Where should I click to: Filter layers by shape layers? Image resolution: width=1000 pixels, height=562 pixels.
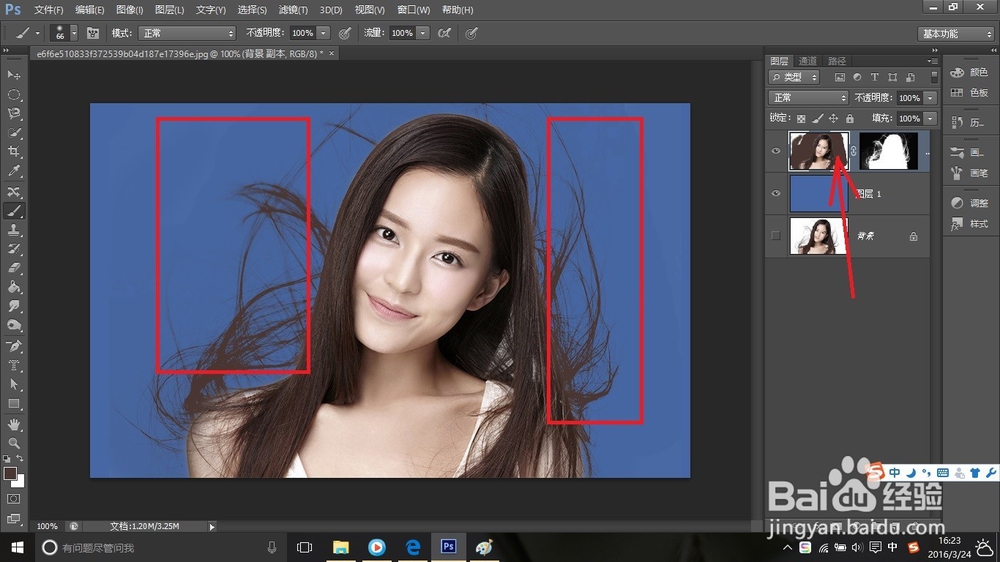[892, 77]
